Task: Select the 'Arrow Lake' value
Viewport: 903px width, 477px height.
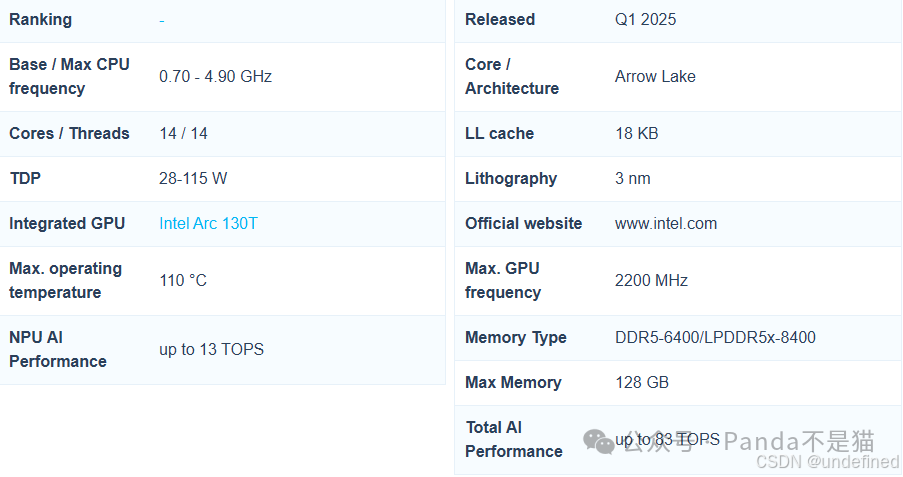Action: pyautogui.click(x=655, y=77)
